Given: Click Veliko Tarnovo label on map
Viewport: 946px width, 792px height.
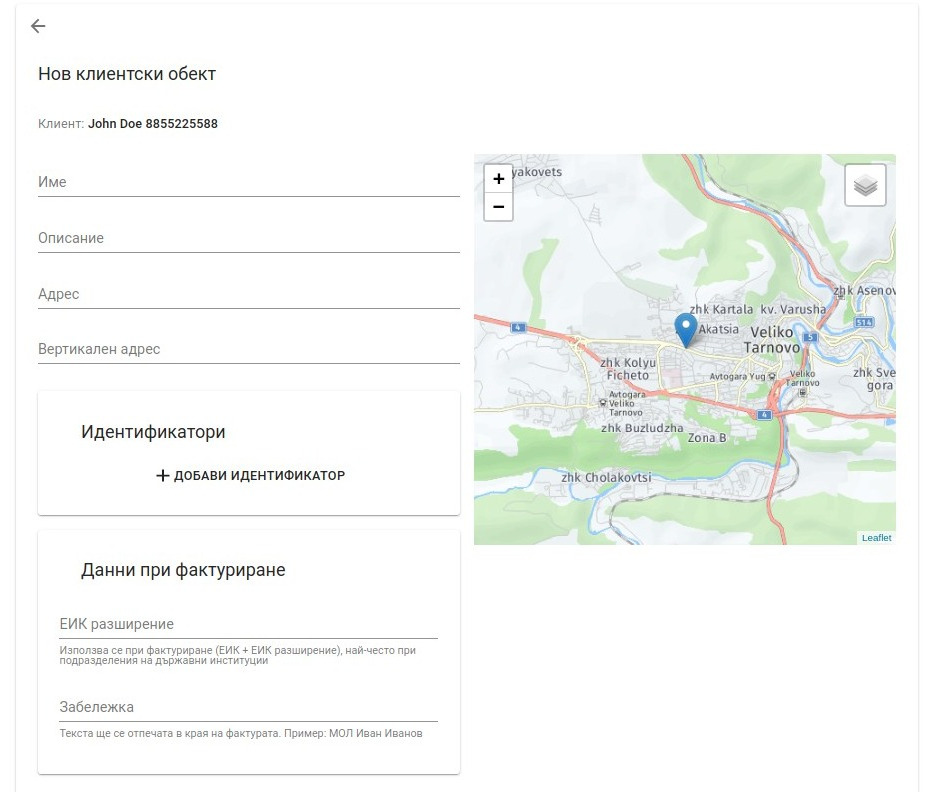Looking at the screenshot, I should click(x=772, y=340).
